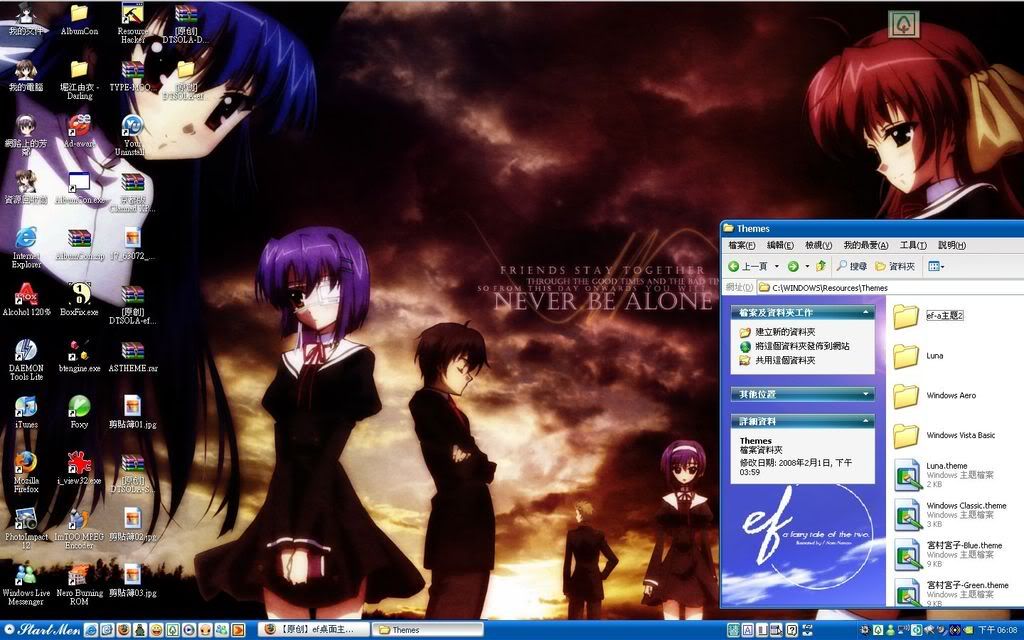The height and width of the screenshot is (640, 1024).
Task: Select the Foxy desktop icon
Action: (x=79, y=411)
